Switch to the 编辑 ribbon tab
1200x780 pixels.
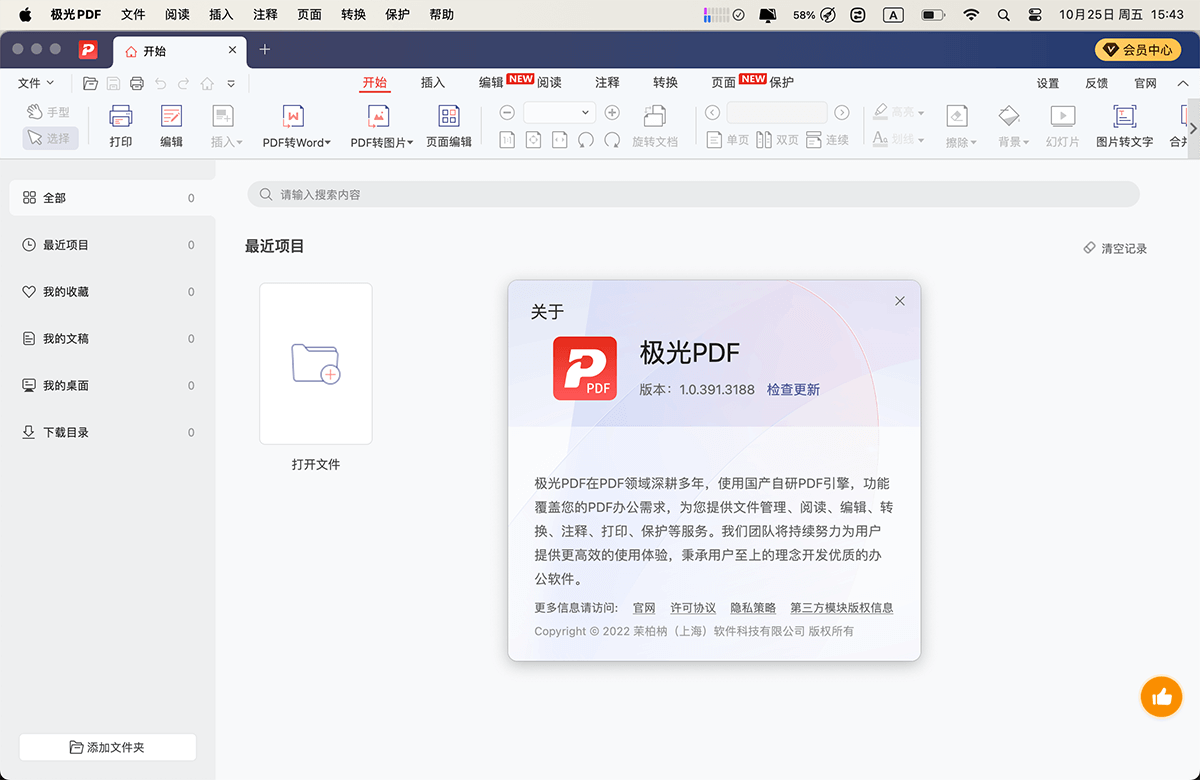coord(491,83)
